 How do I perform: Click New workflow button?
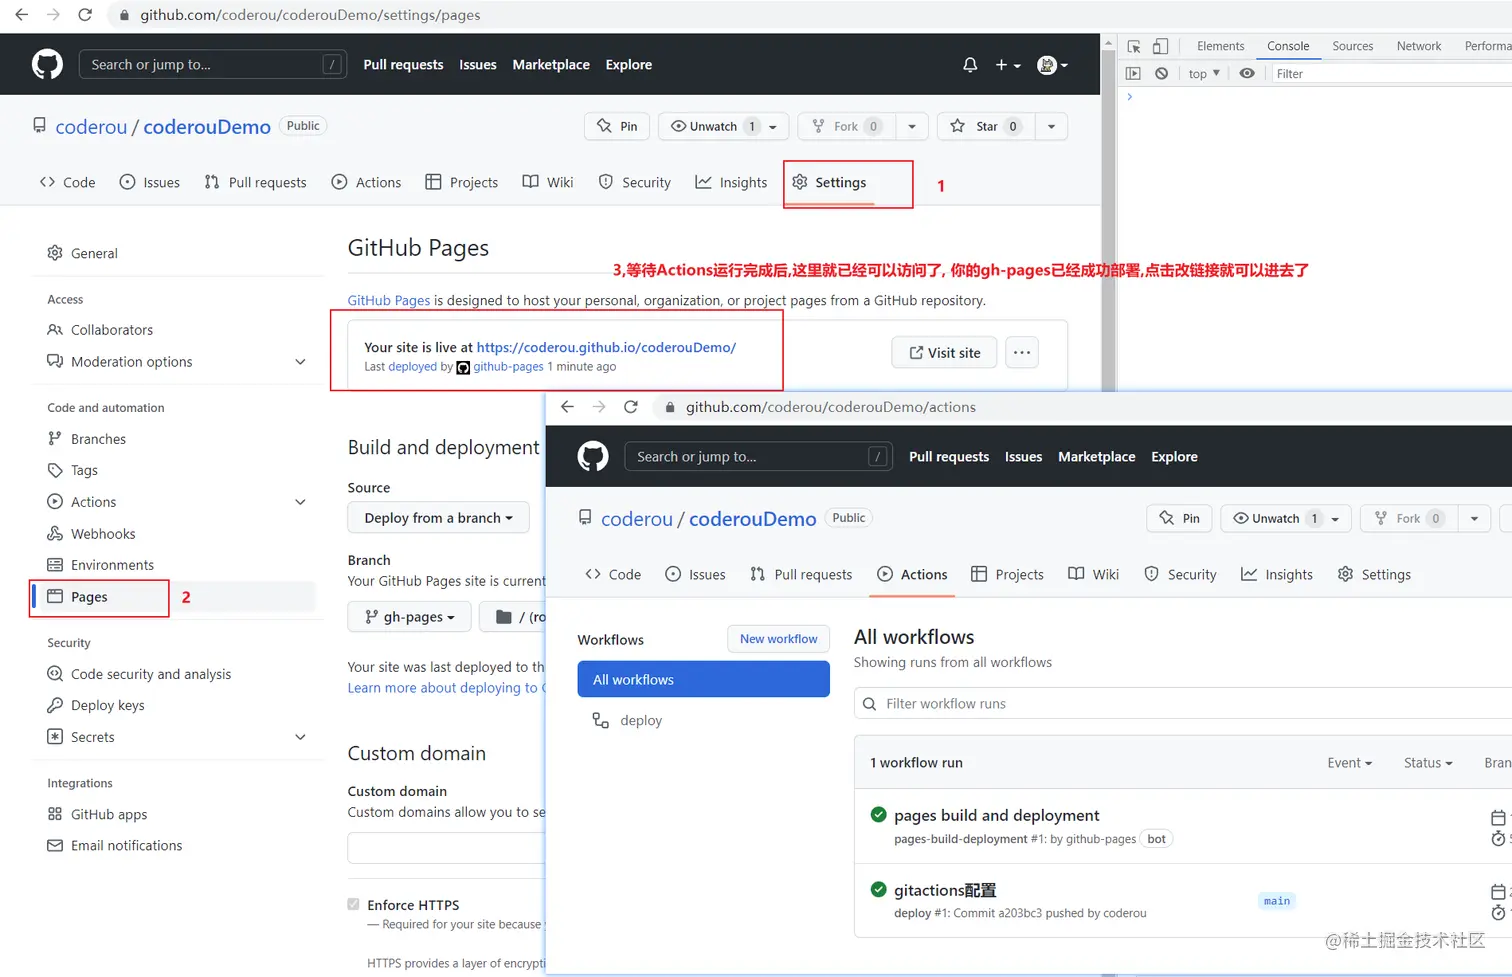tap(778, 639)
